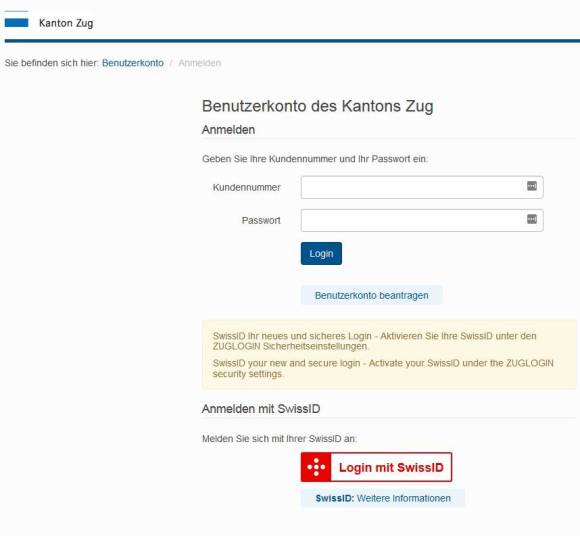This screenshot has height=536, width=580.
Task: Click the Anmelden section heading
Action: [228, 130]
